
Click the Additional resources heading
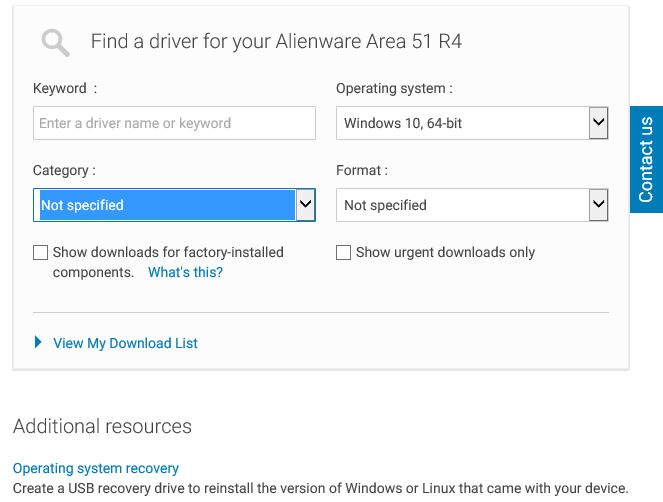coord(102,426)
